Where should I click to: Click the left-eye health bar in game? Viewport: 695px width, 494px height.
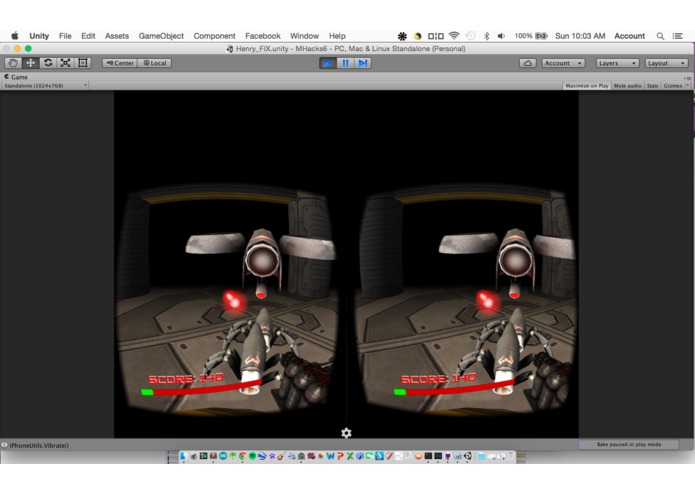point(201,388)
